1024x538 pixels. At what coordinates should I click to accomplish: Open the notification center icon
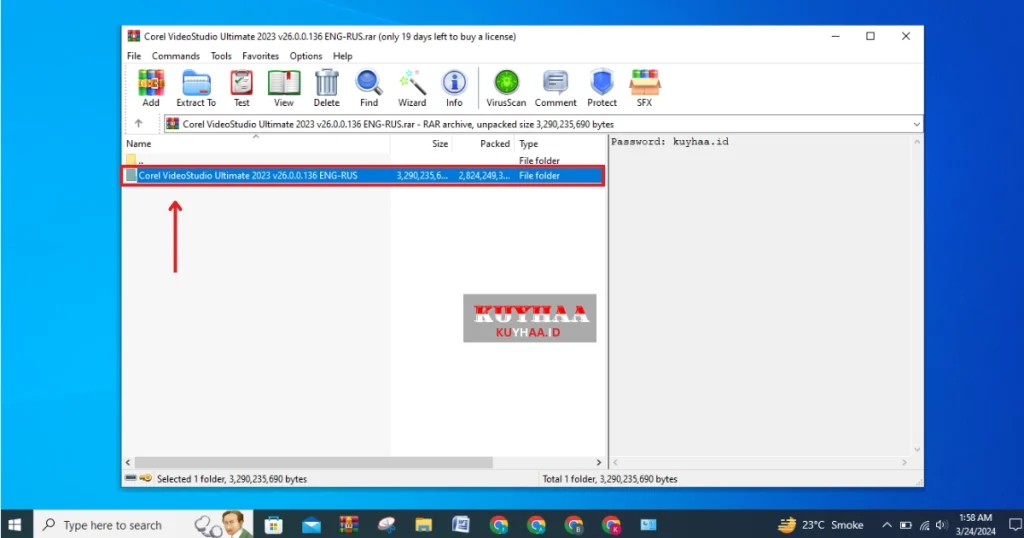click(x=1015, y=524)
